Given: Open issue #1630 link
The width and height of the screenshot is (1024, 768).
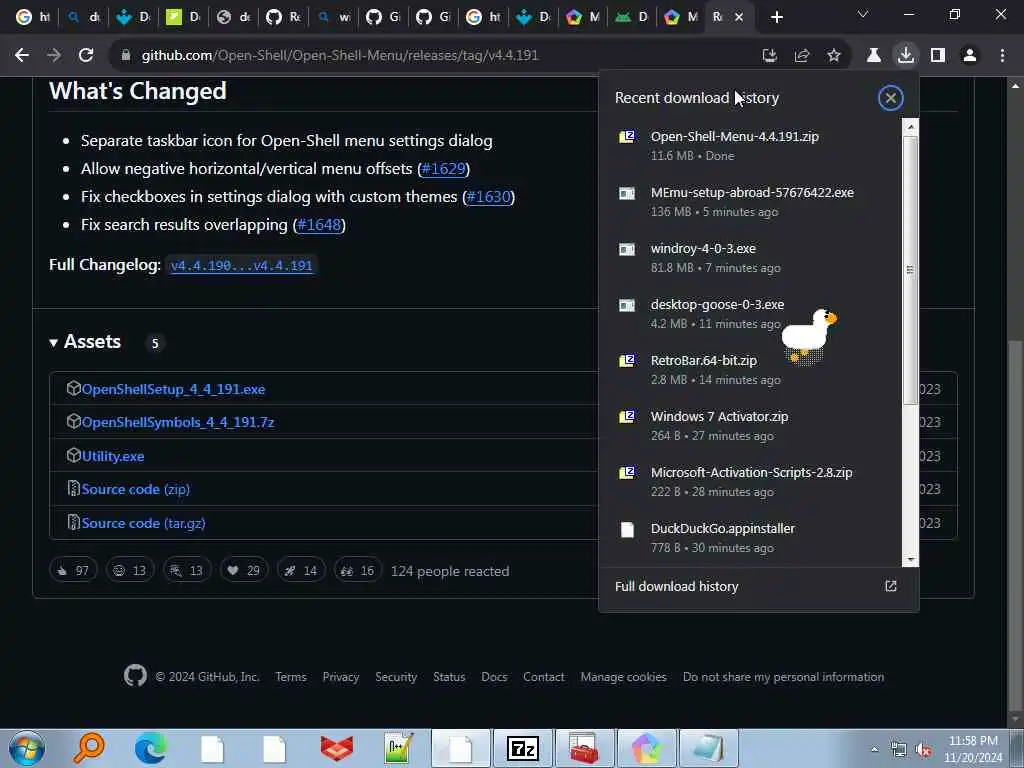Looking at the screenshot, I should click(488, 197).
